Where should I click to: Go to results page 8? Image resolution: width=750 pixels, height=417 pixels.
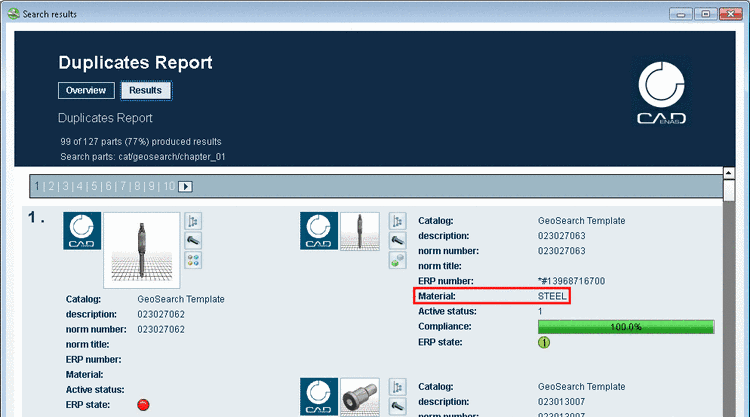coord(137,186)
